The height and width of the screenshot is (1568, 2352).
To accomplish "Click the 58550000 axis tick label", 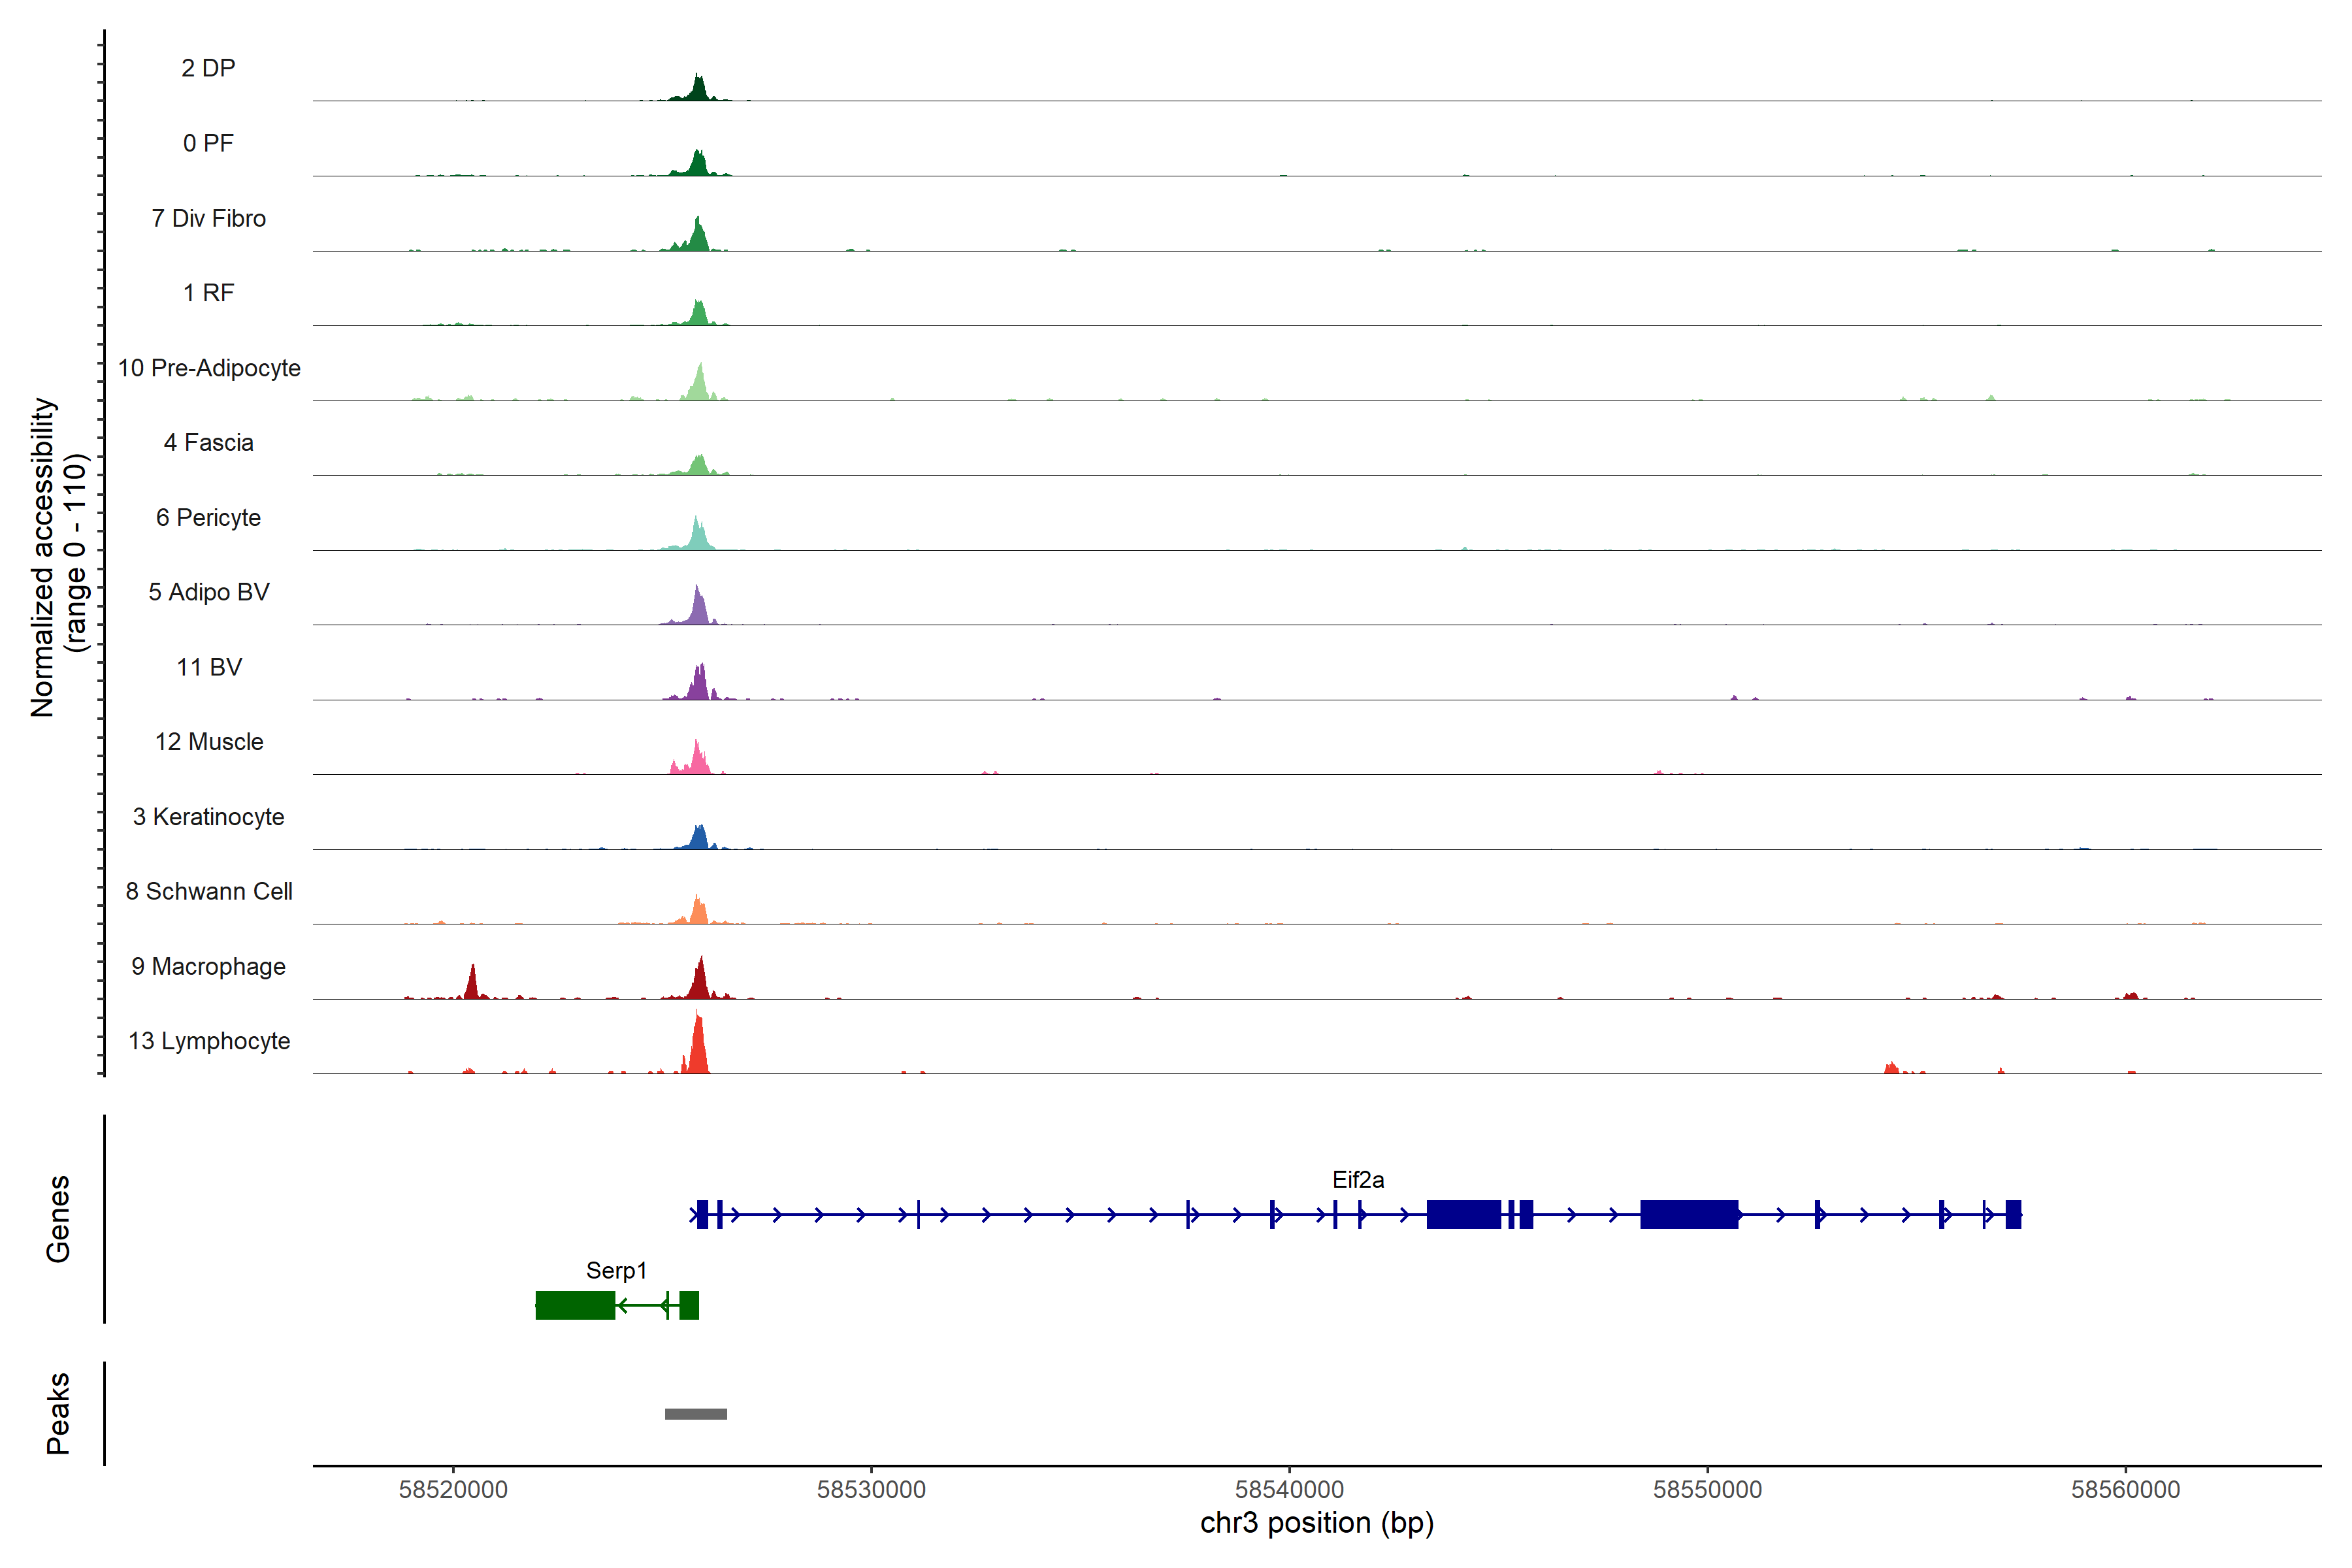I will [1707, 1489].
